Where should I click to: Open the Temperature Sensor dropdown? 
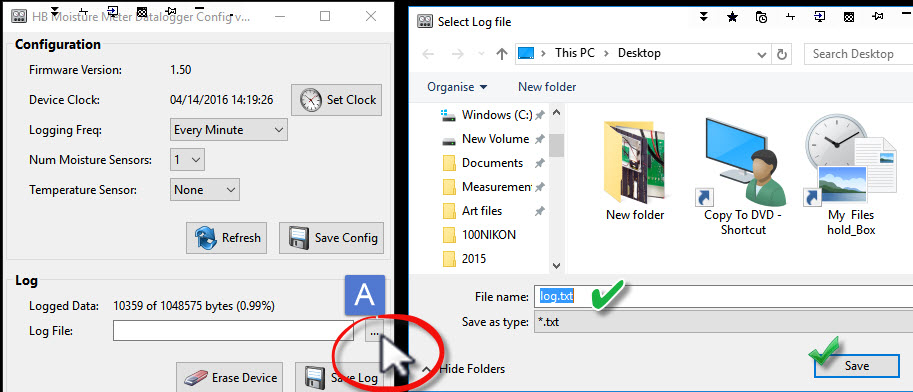pos(206,190)
